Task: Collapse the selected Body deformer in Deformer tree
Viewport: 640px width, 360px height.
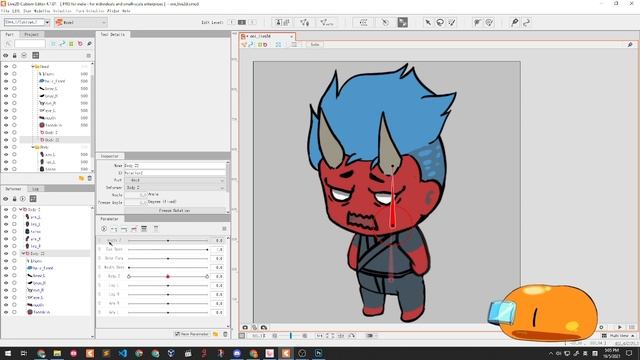Action: click(23, 253)
